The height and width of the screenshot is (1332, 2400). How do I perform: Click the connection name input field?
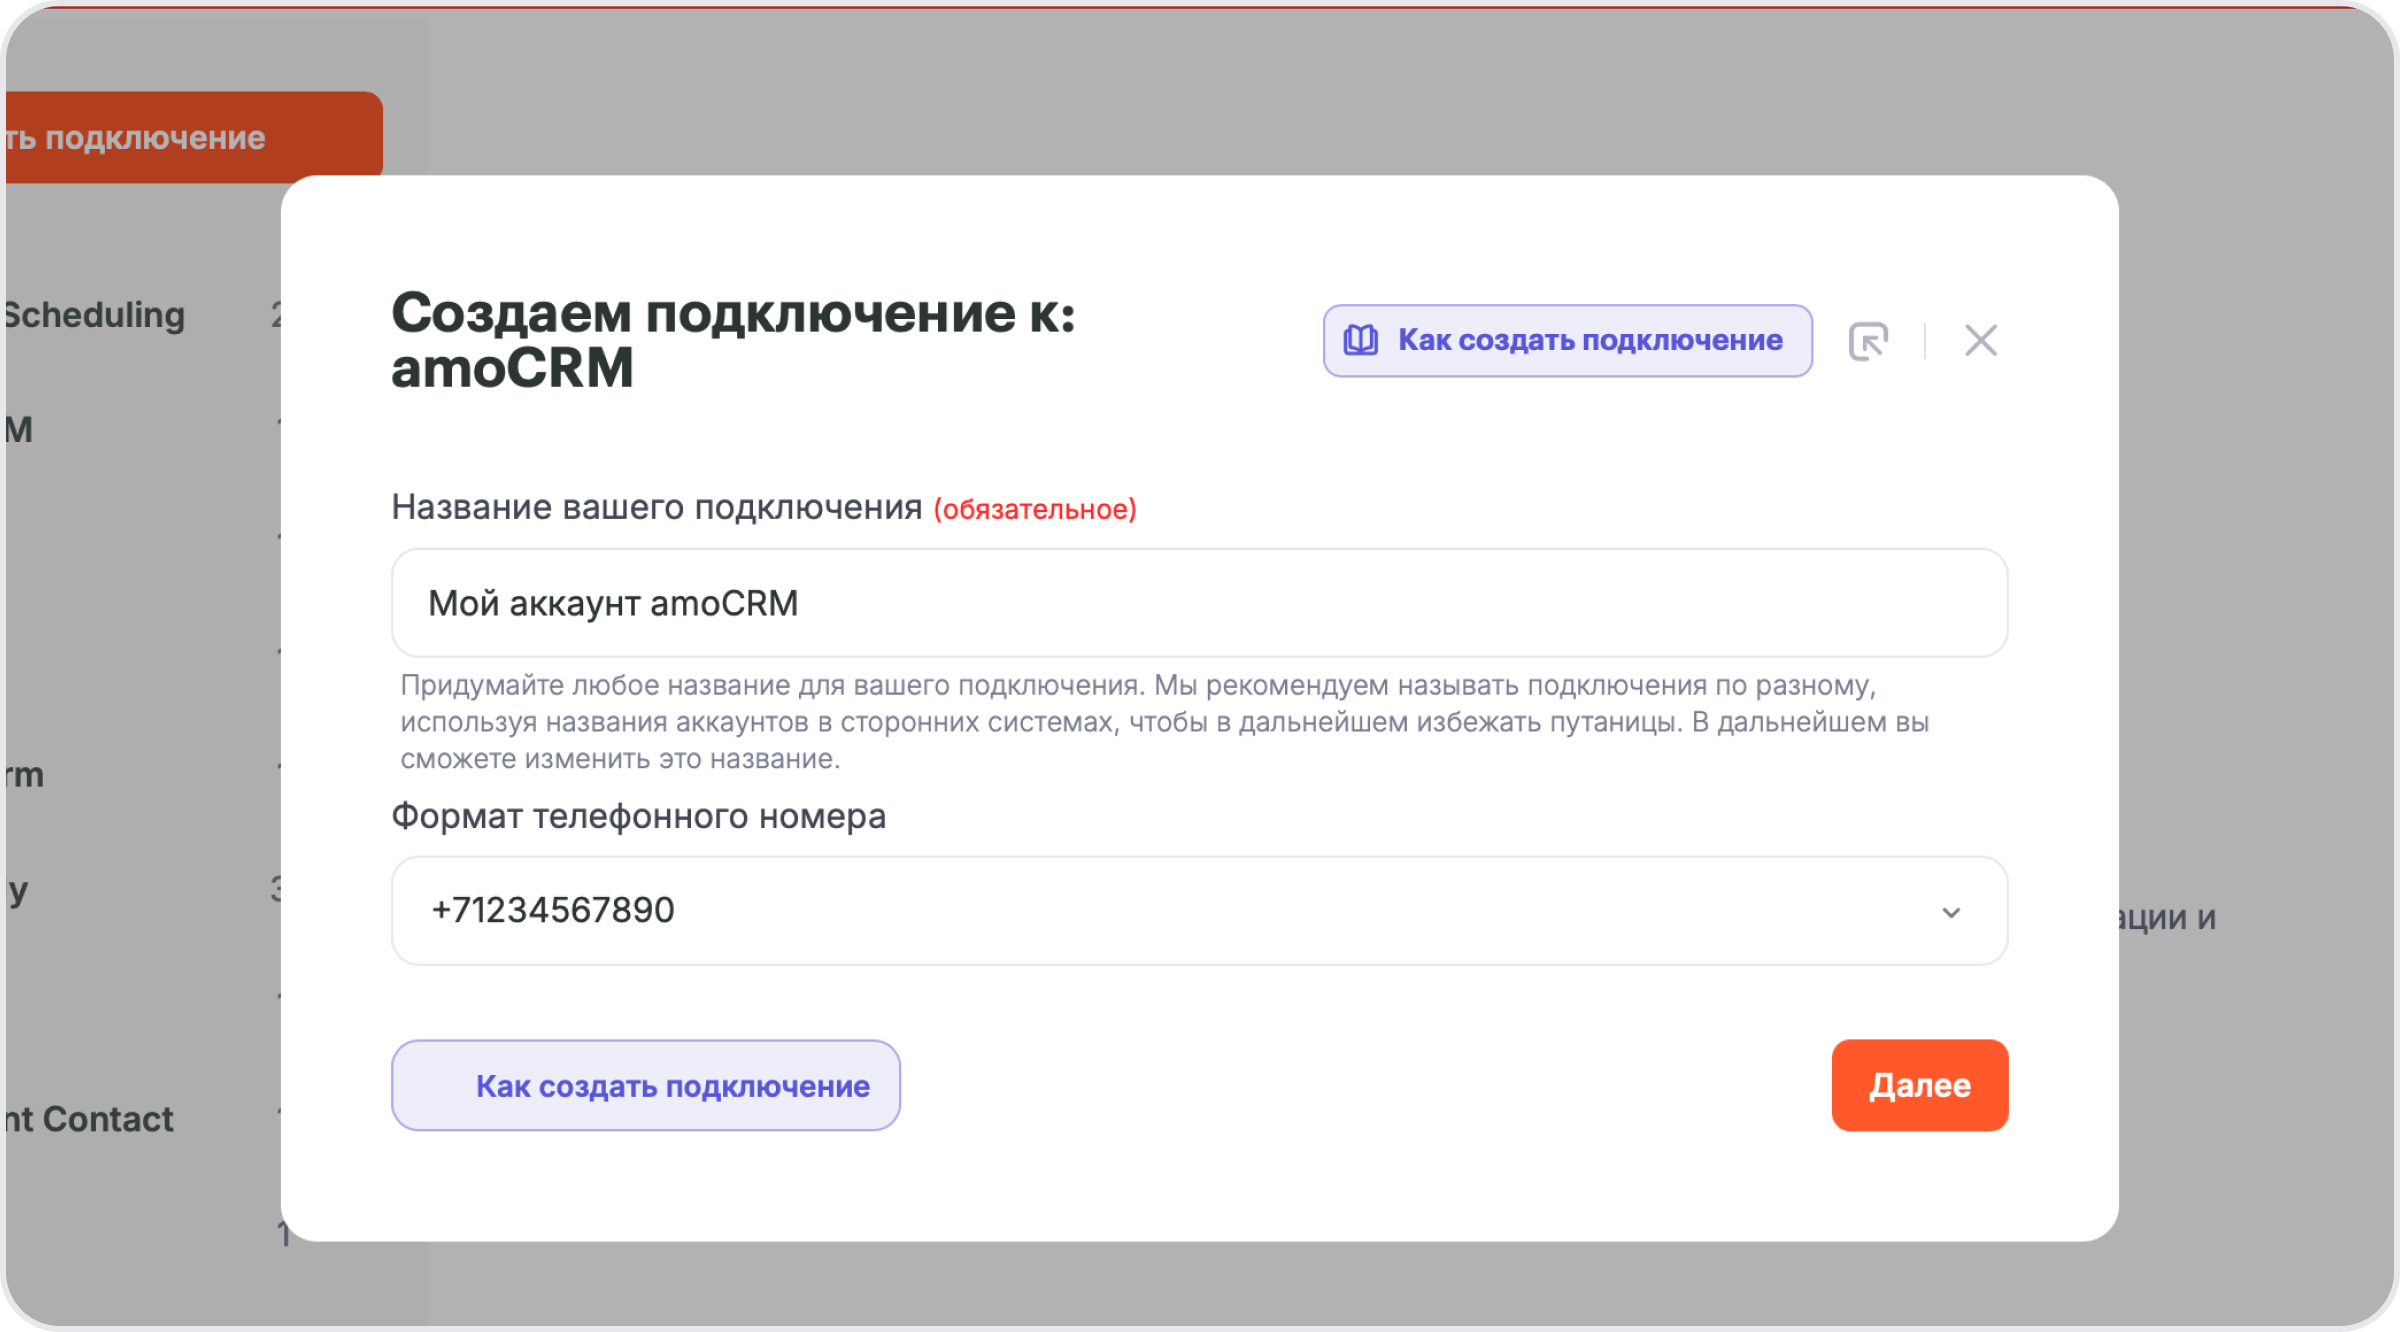point(1198,603)
